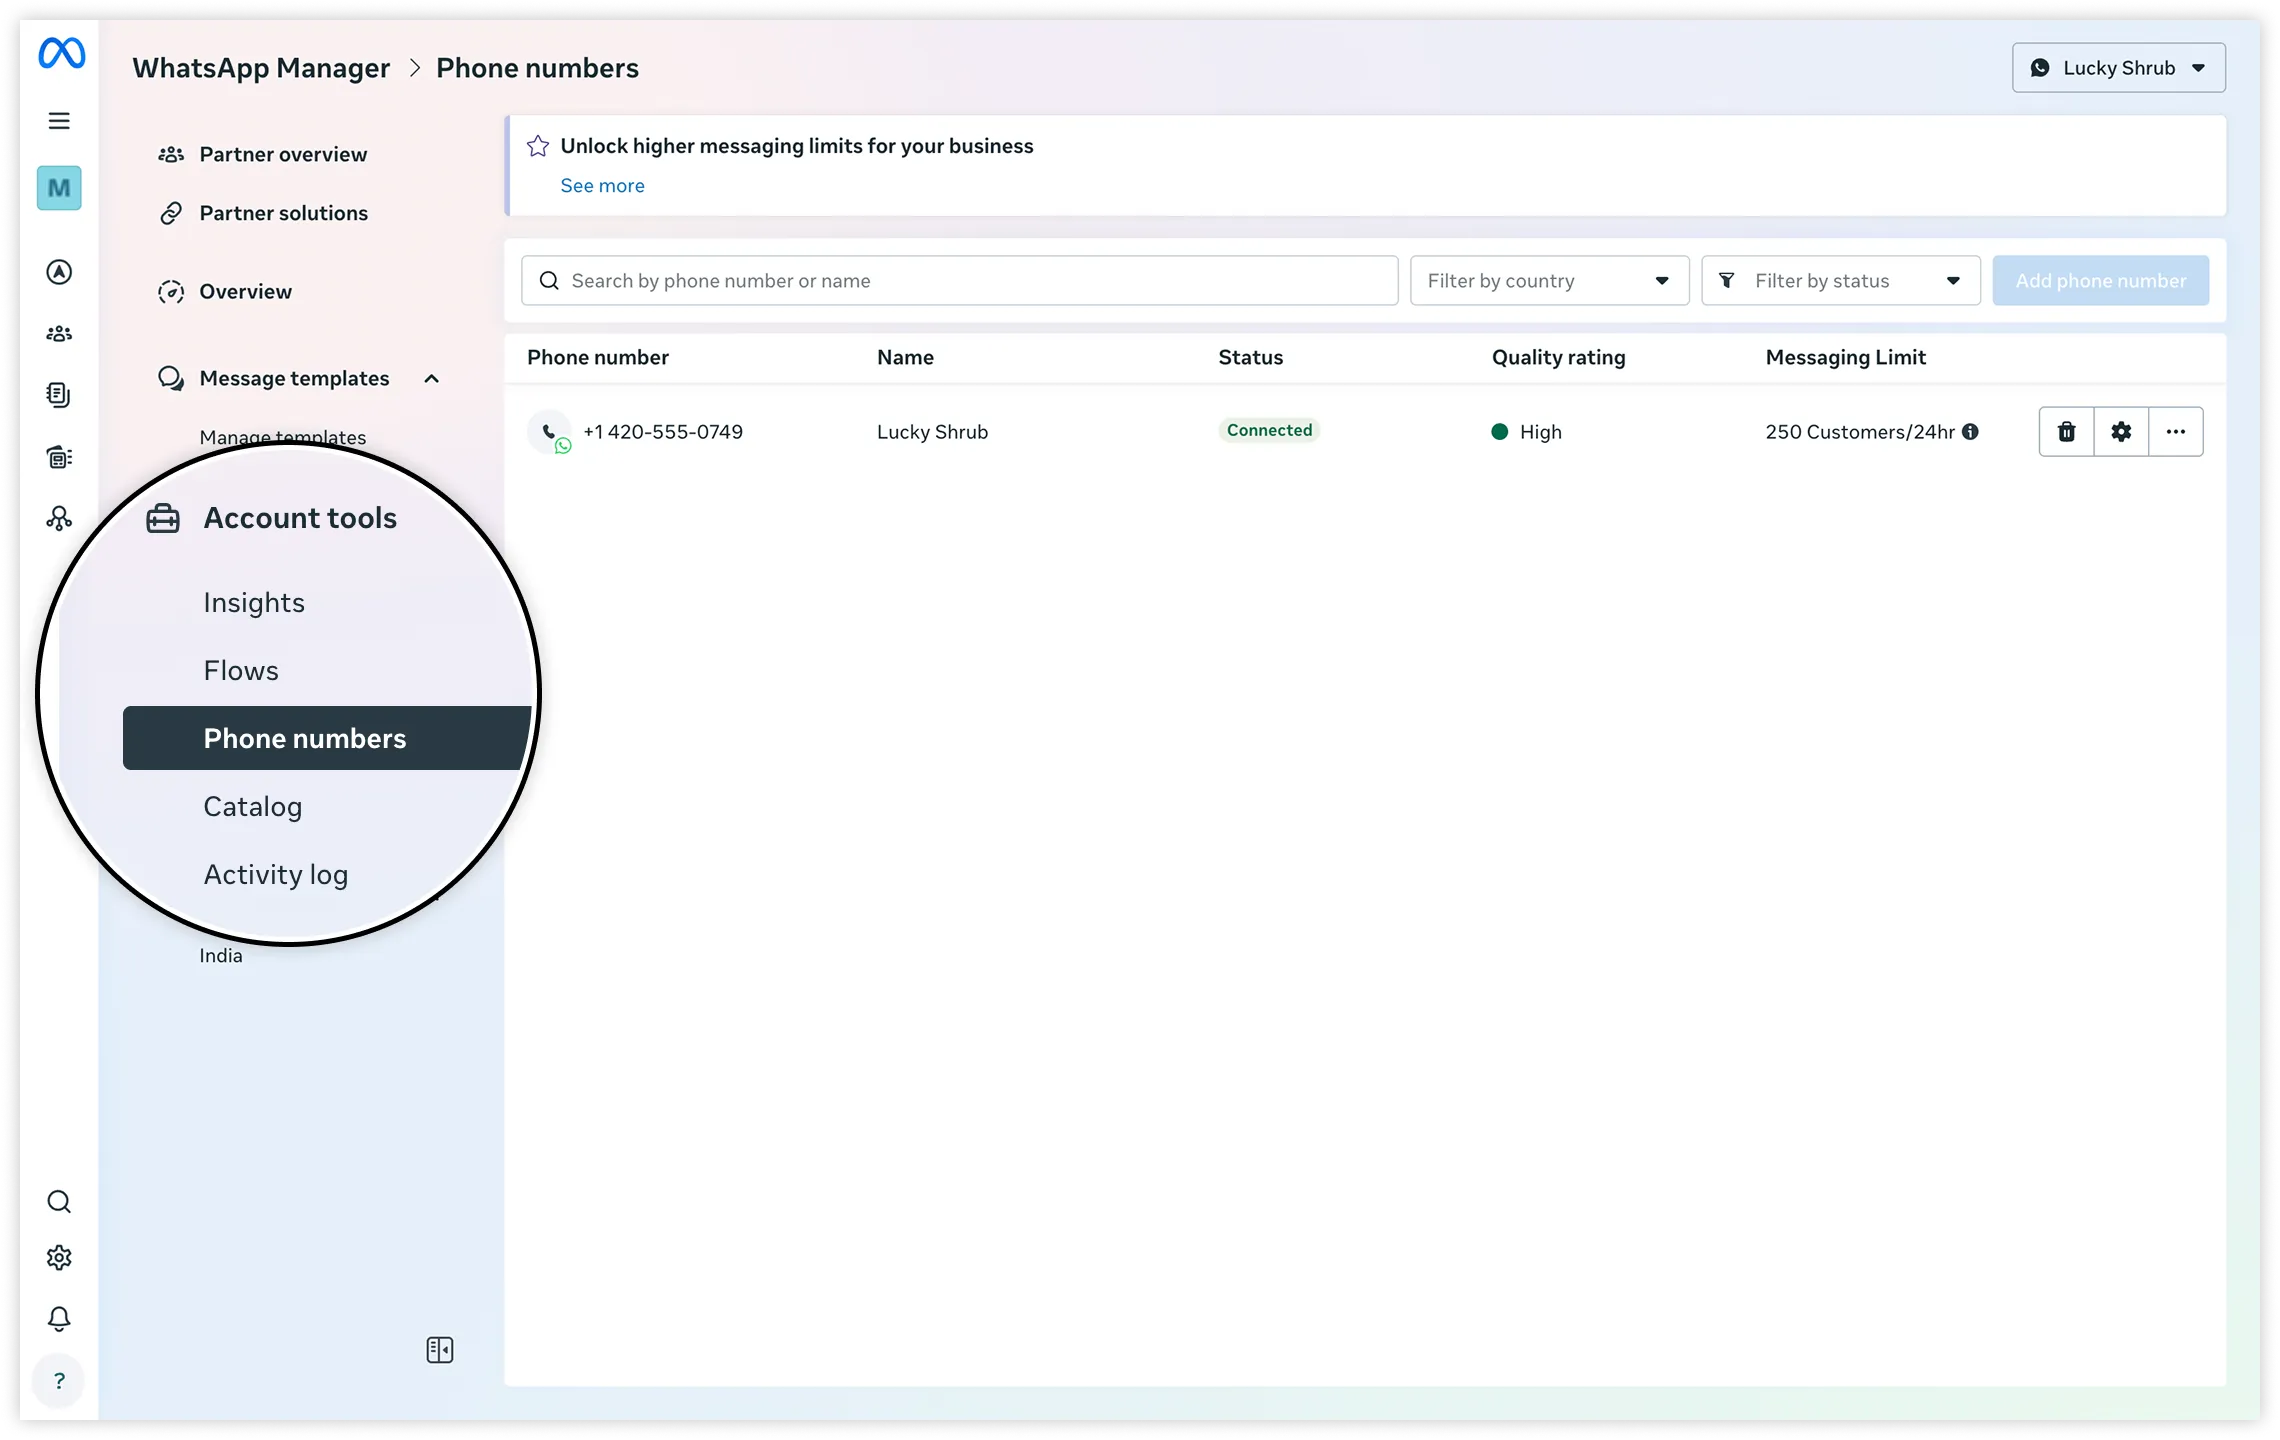Screen dimensions: 2280x1440
Task: Open more options ellipsis for Lucky Shrub
Action: tap(2175, 432)
